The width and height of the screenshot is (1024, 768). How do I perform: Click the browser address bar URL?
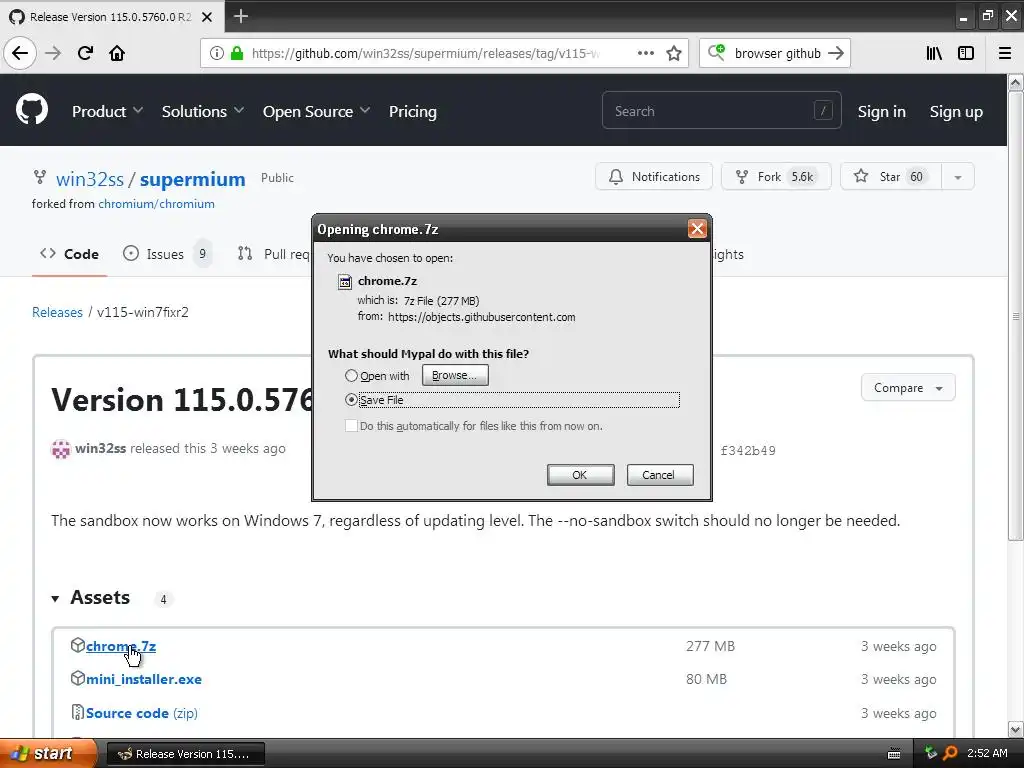(424, 54)
